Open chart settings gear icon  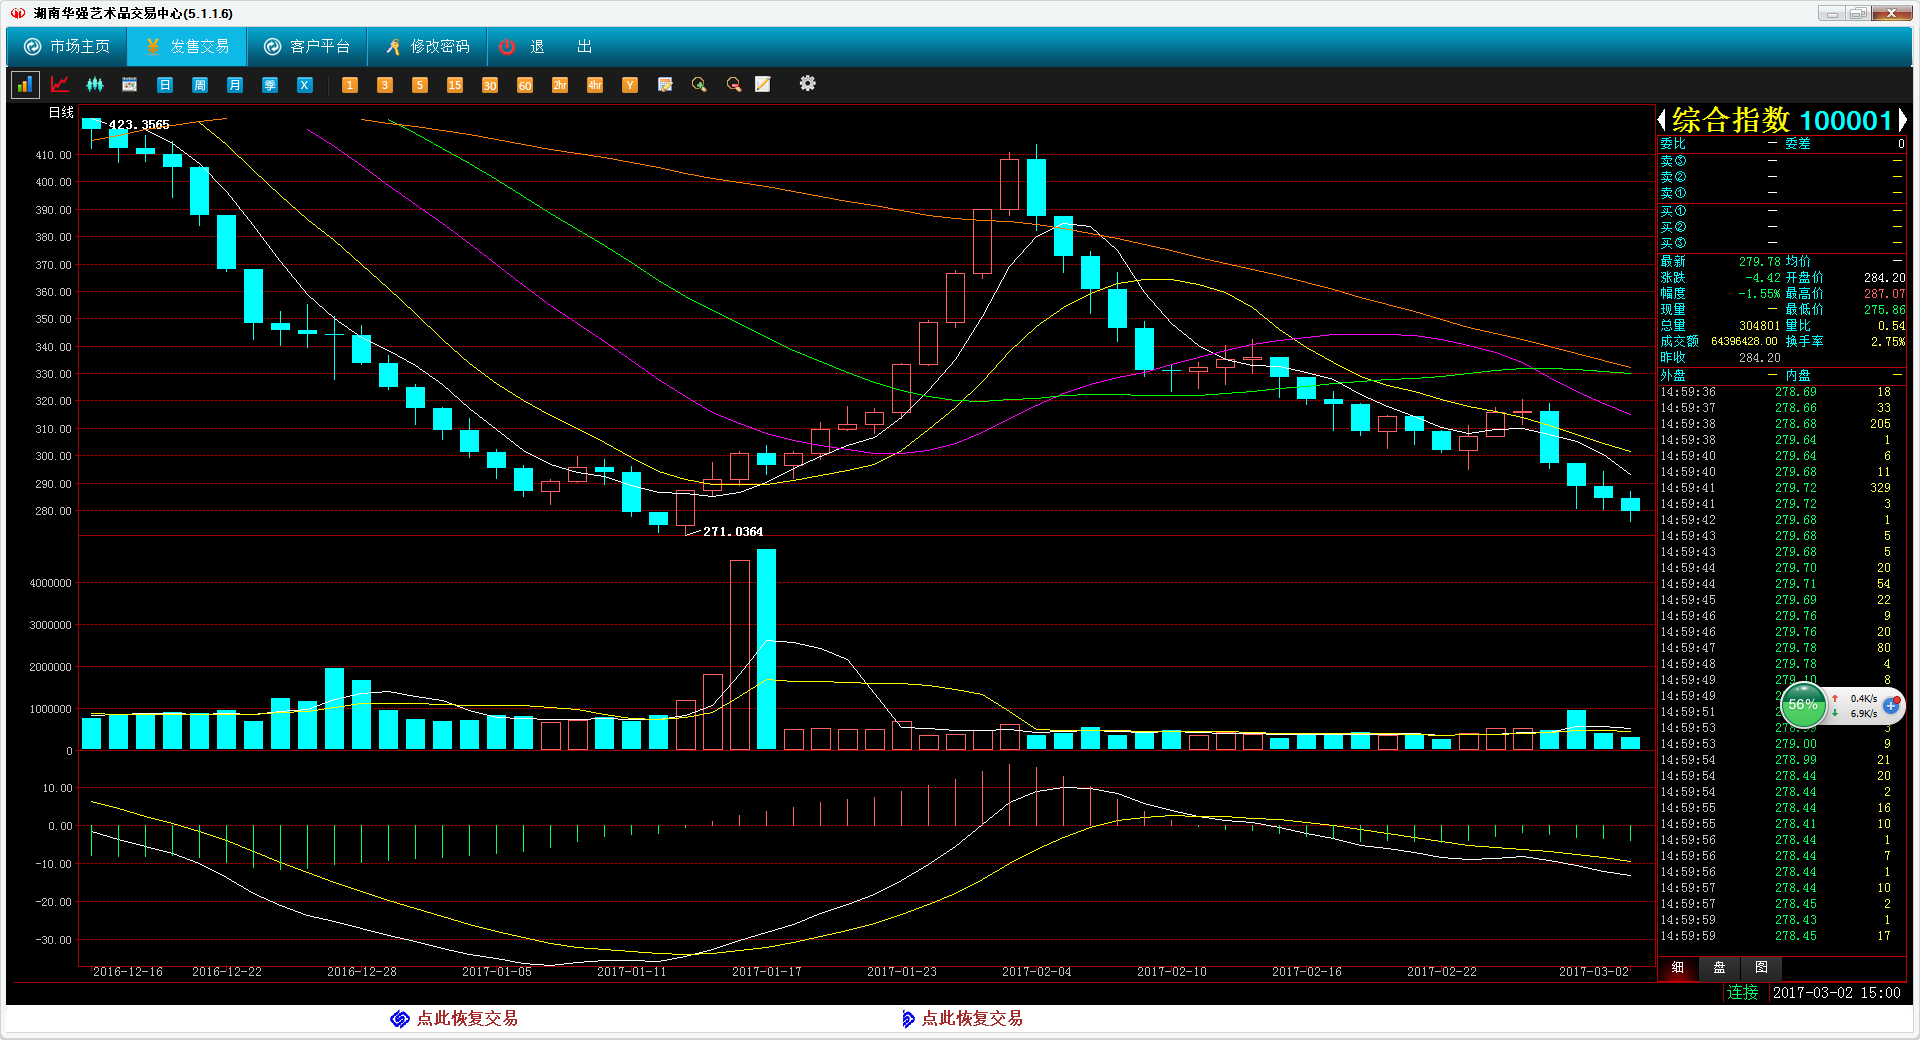pos(808,84)
